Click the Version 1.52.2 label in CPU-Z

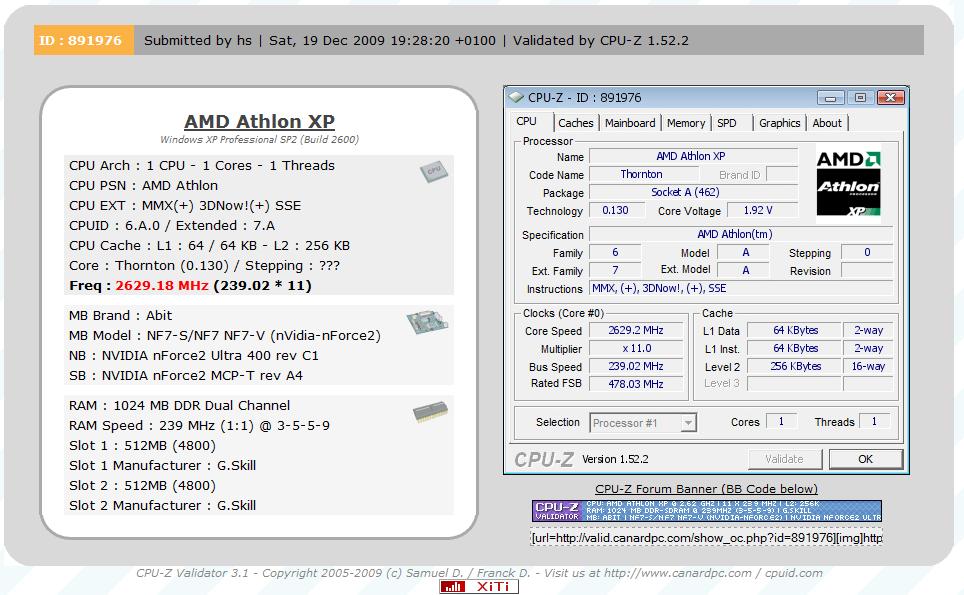615,459
